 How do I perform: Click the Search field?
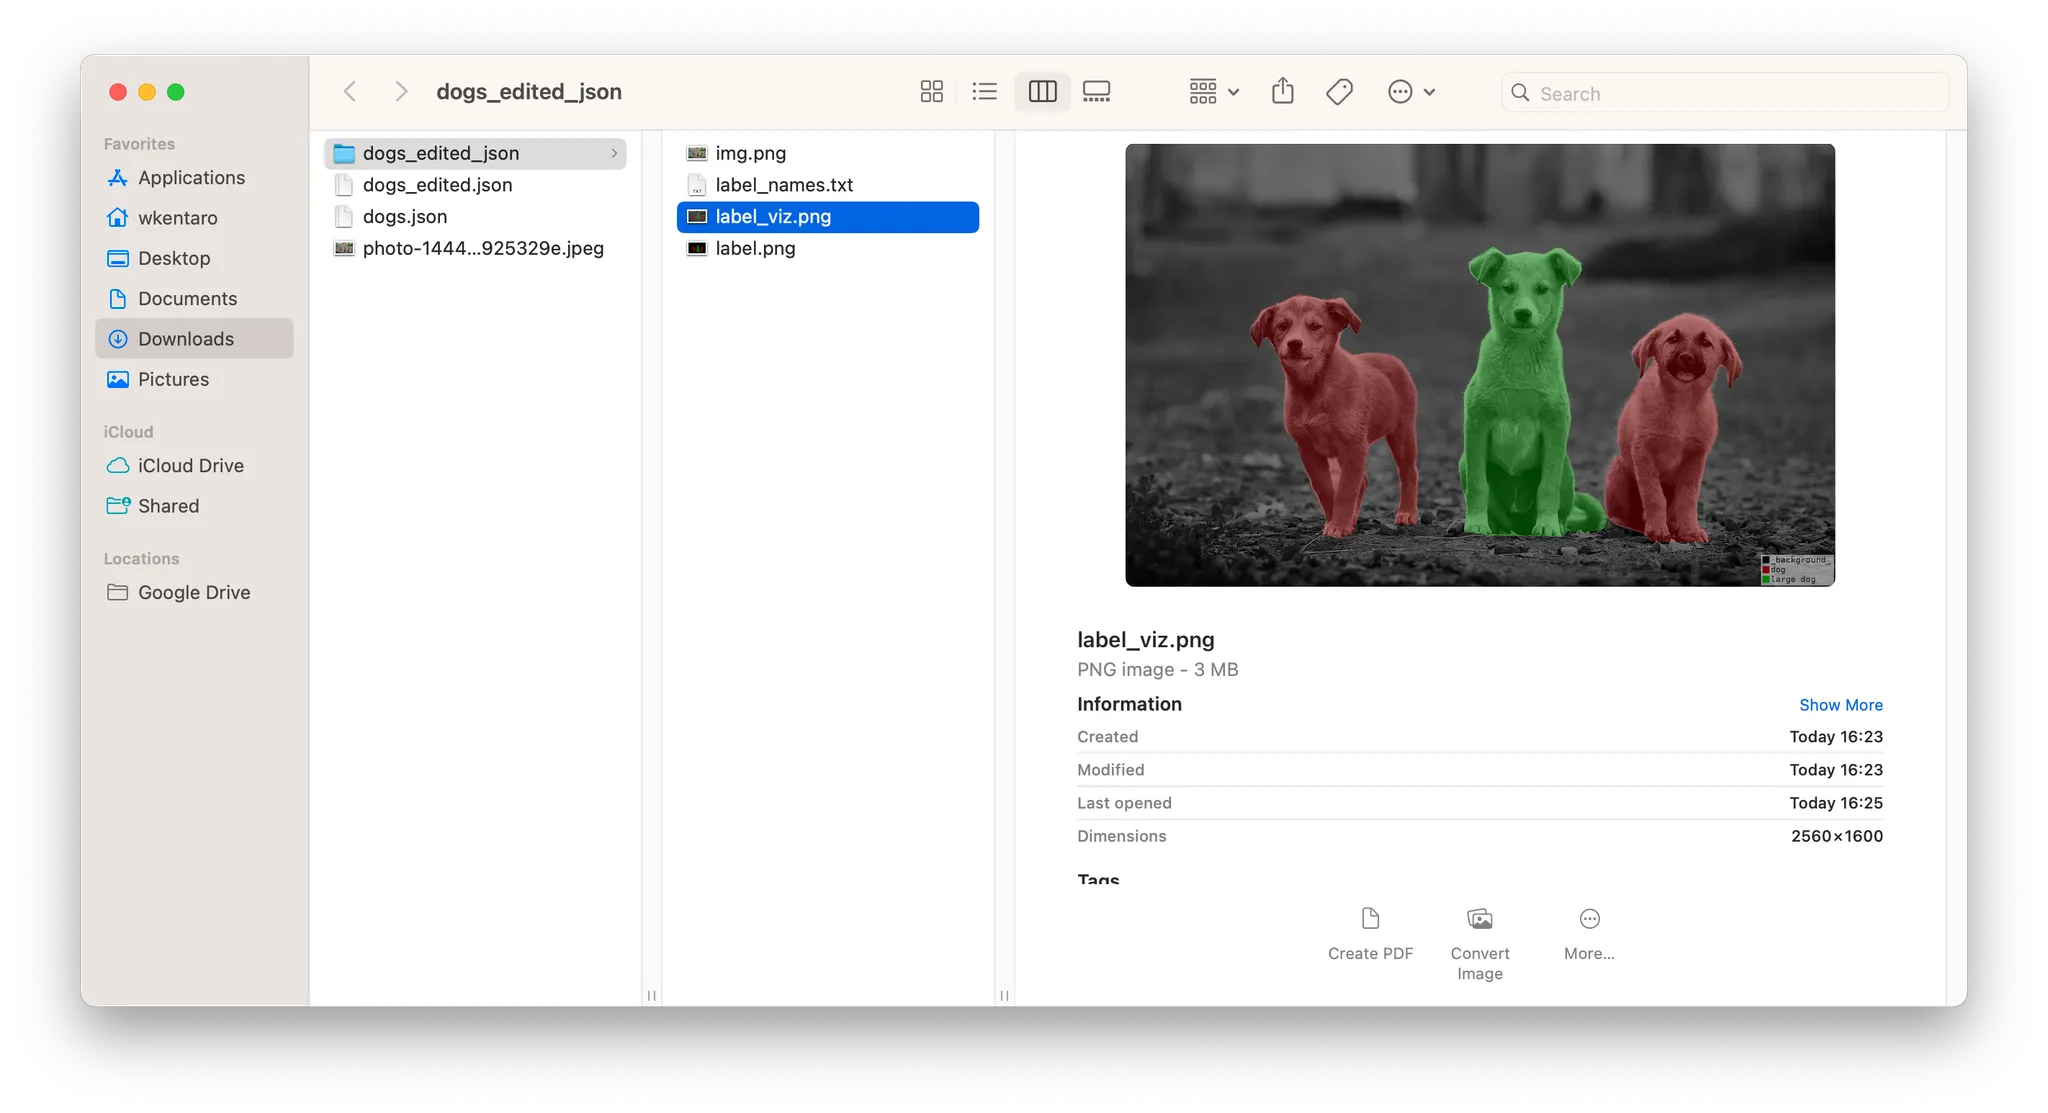pos(1725,93)
